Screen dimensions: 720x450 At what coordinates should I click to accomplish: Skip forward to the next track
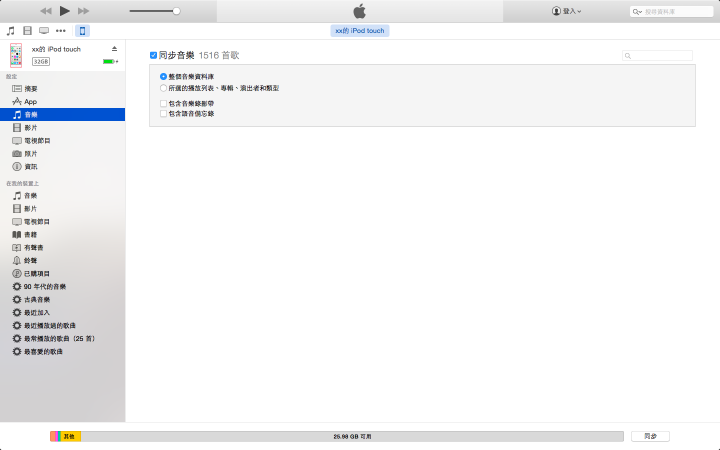click(x=83, y=11)
